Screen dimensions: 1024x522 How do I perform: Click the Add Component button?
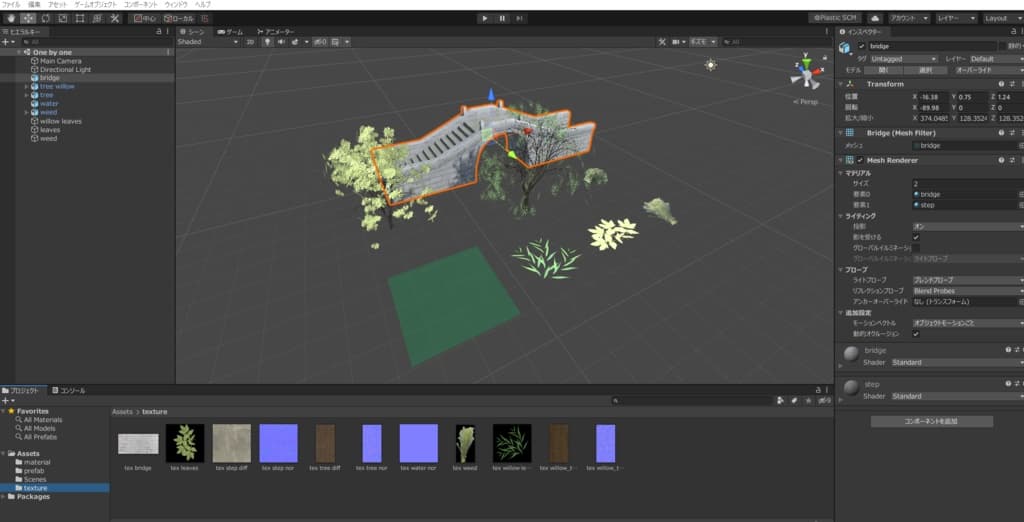coord(931,422)
